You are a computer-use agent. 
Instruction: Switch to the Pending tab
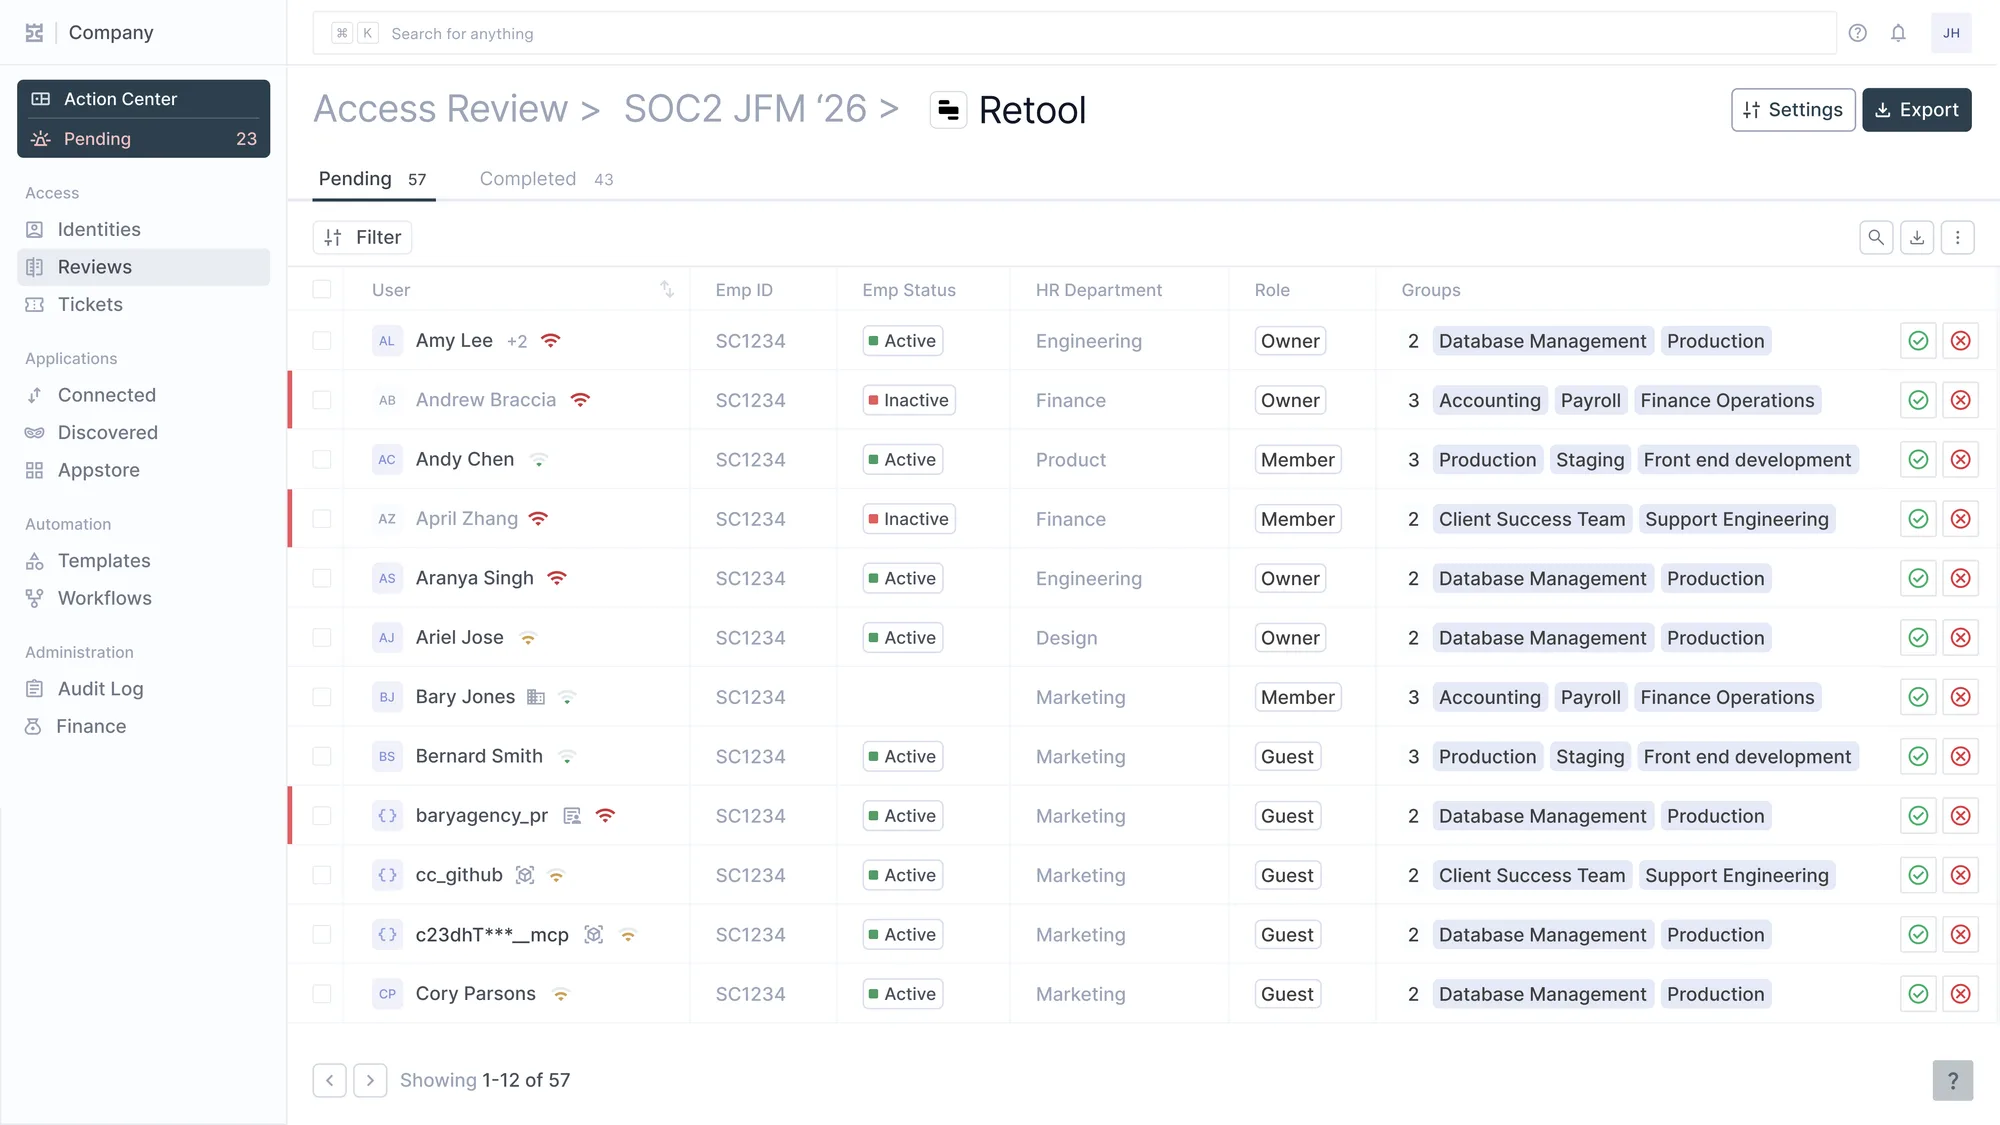click(373, 179)
